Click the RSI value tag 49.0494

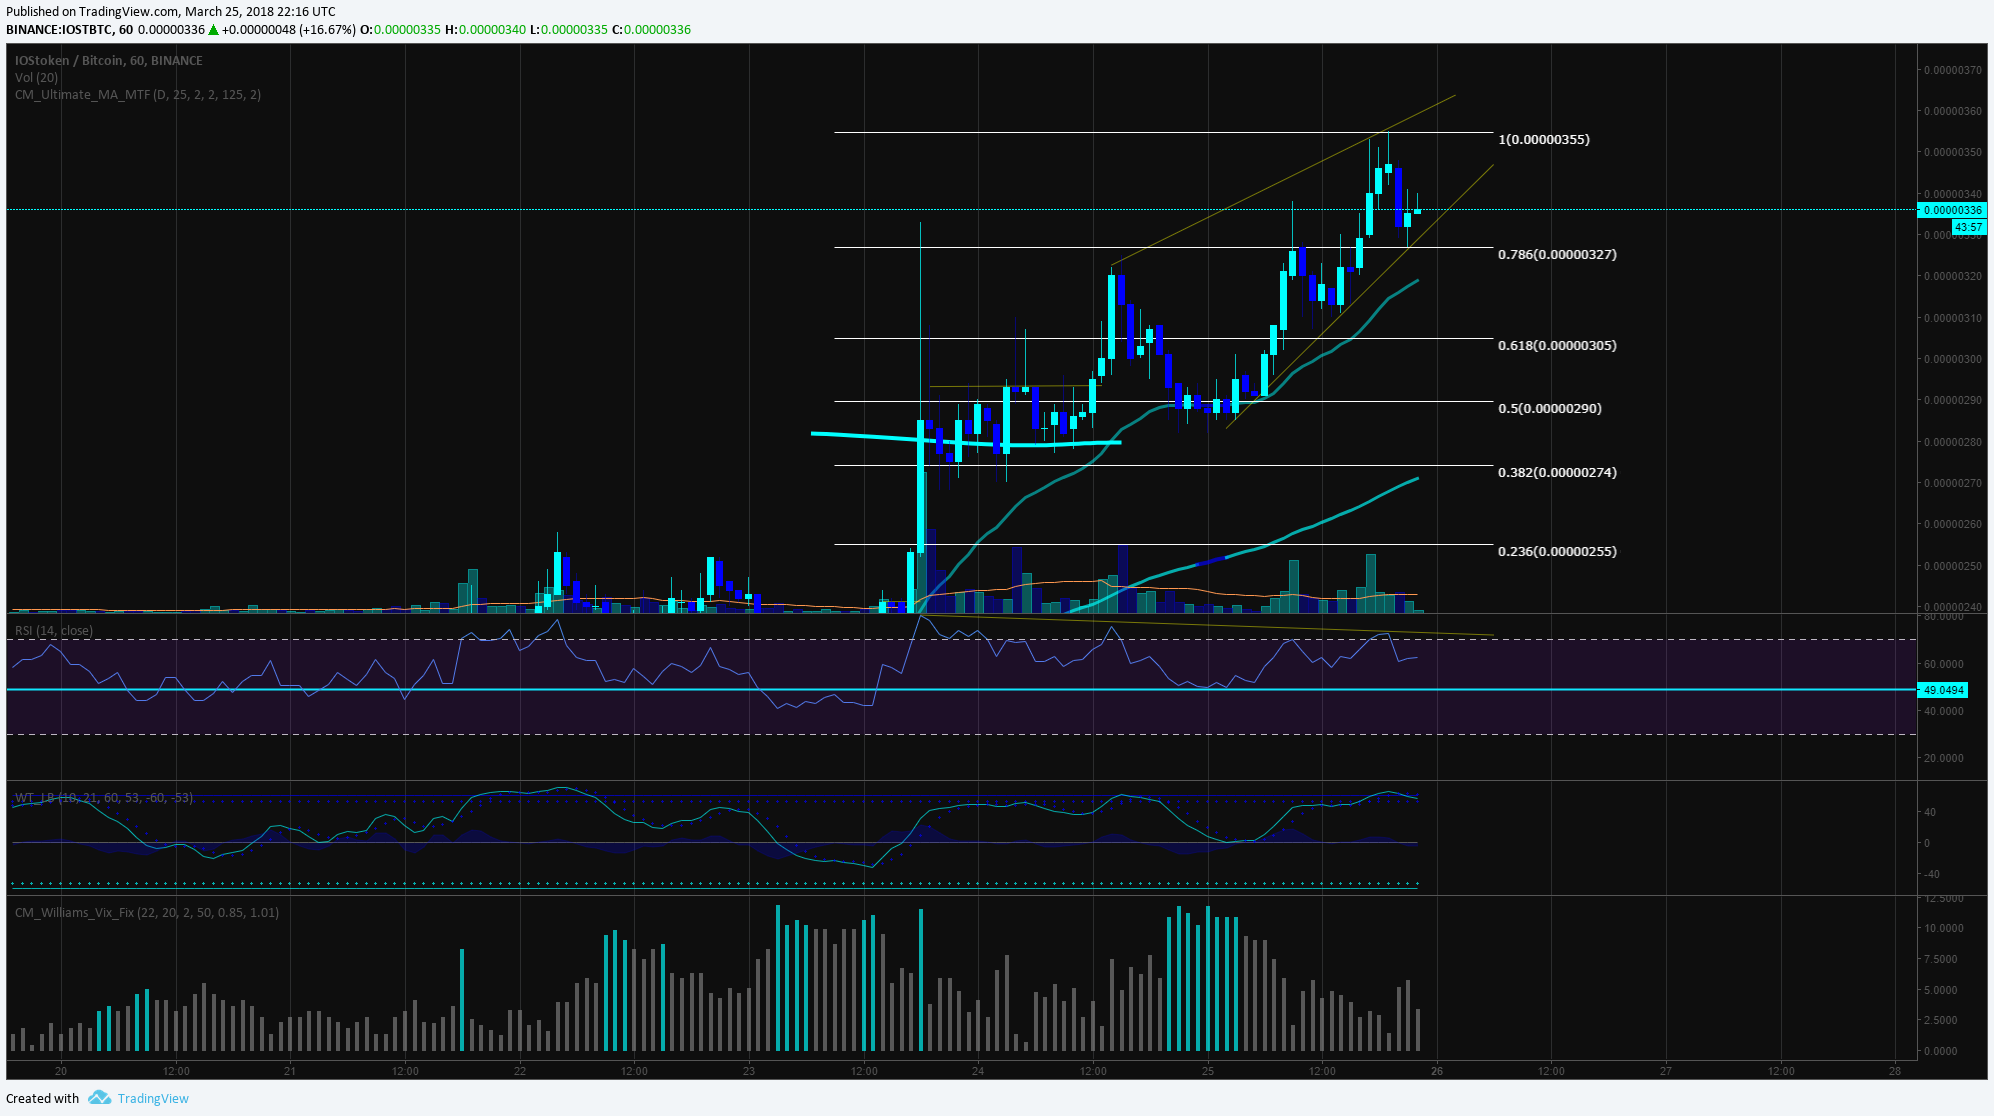point(1942,690)
